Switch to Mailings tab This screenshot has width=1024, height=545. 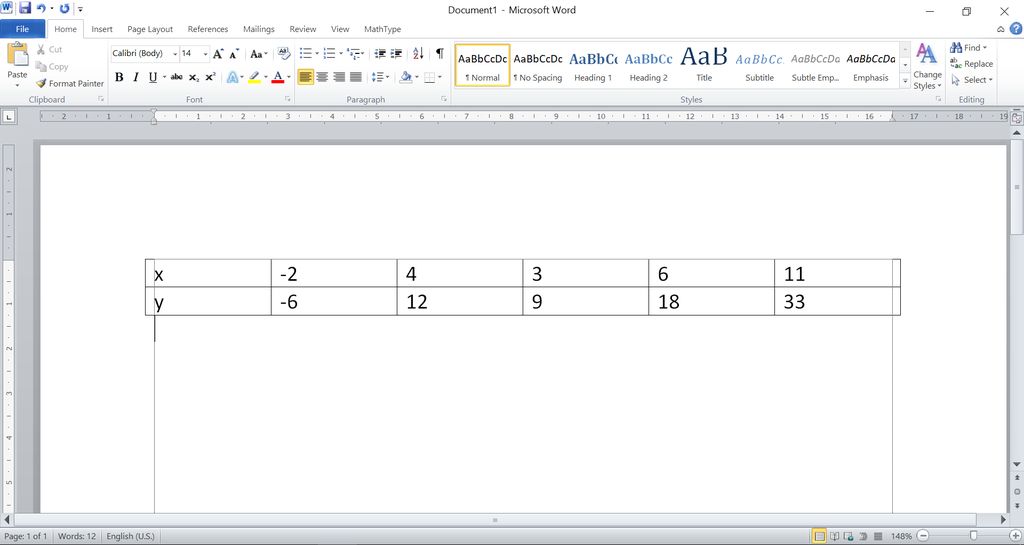259,29
